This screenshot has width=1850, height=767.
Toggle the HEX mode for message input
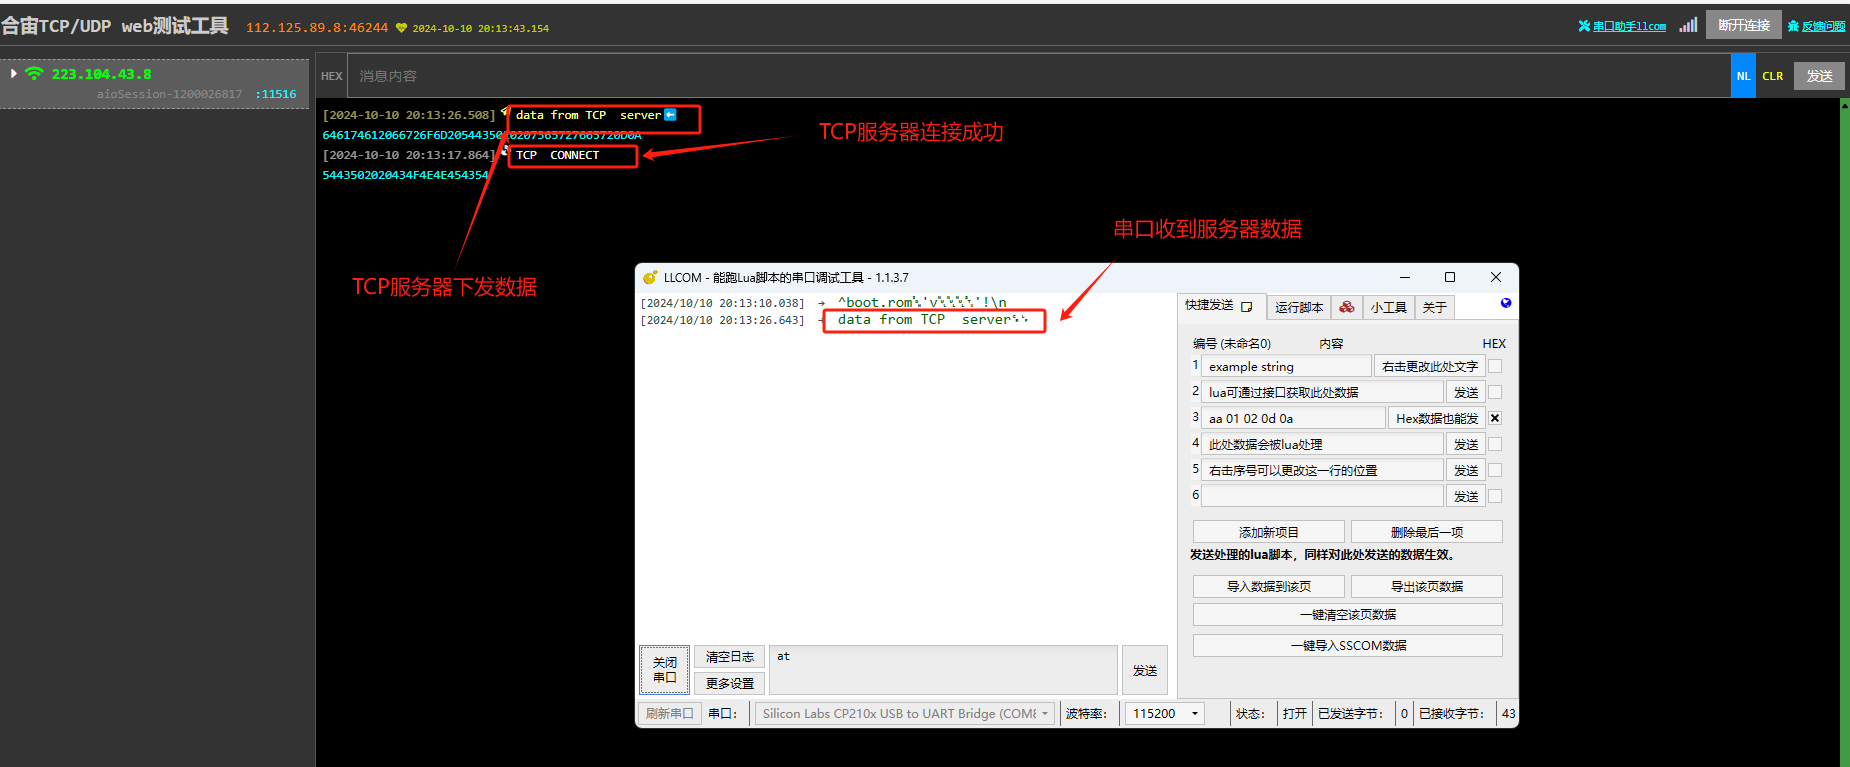click(x=332, y=76)
